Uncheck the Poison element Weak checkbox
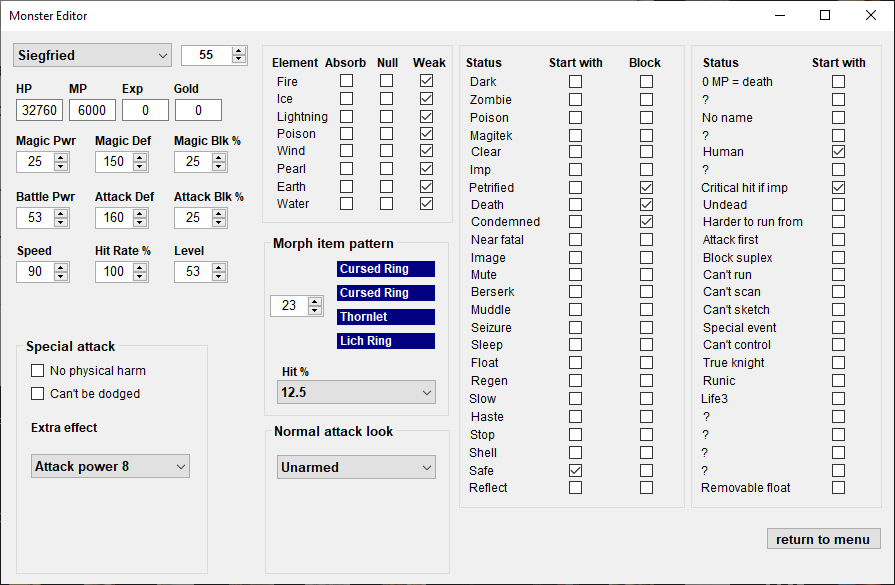895x585 pixels. point(426,134)
